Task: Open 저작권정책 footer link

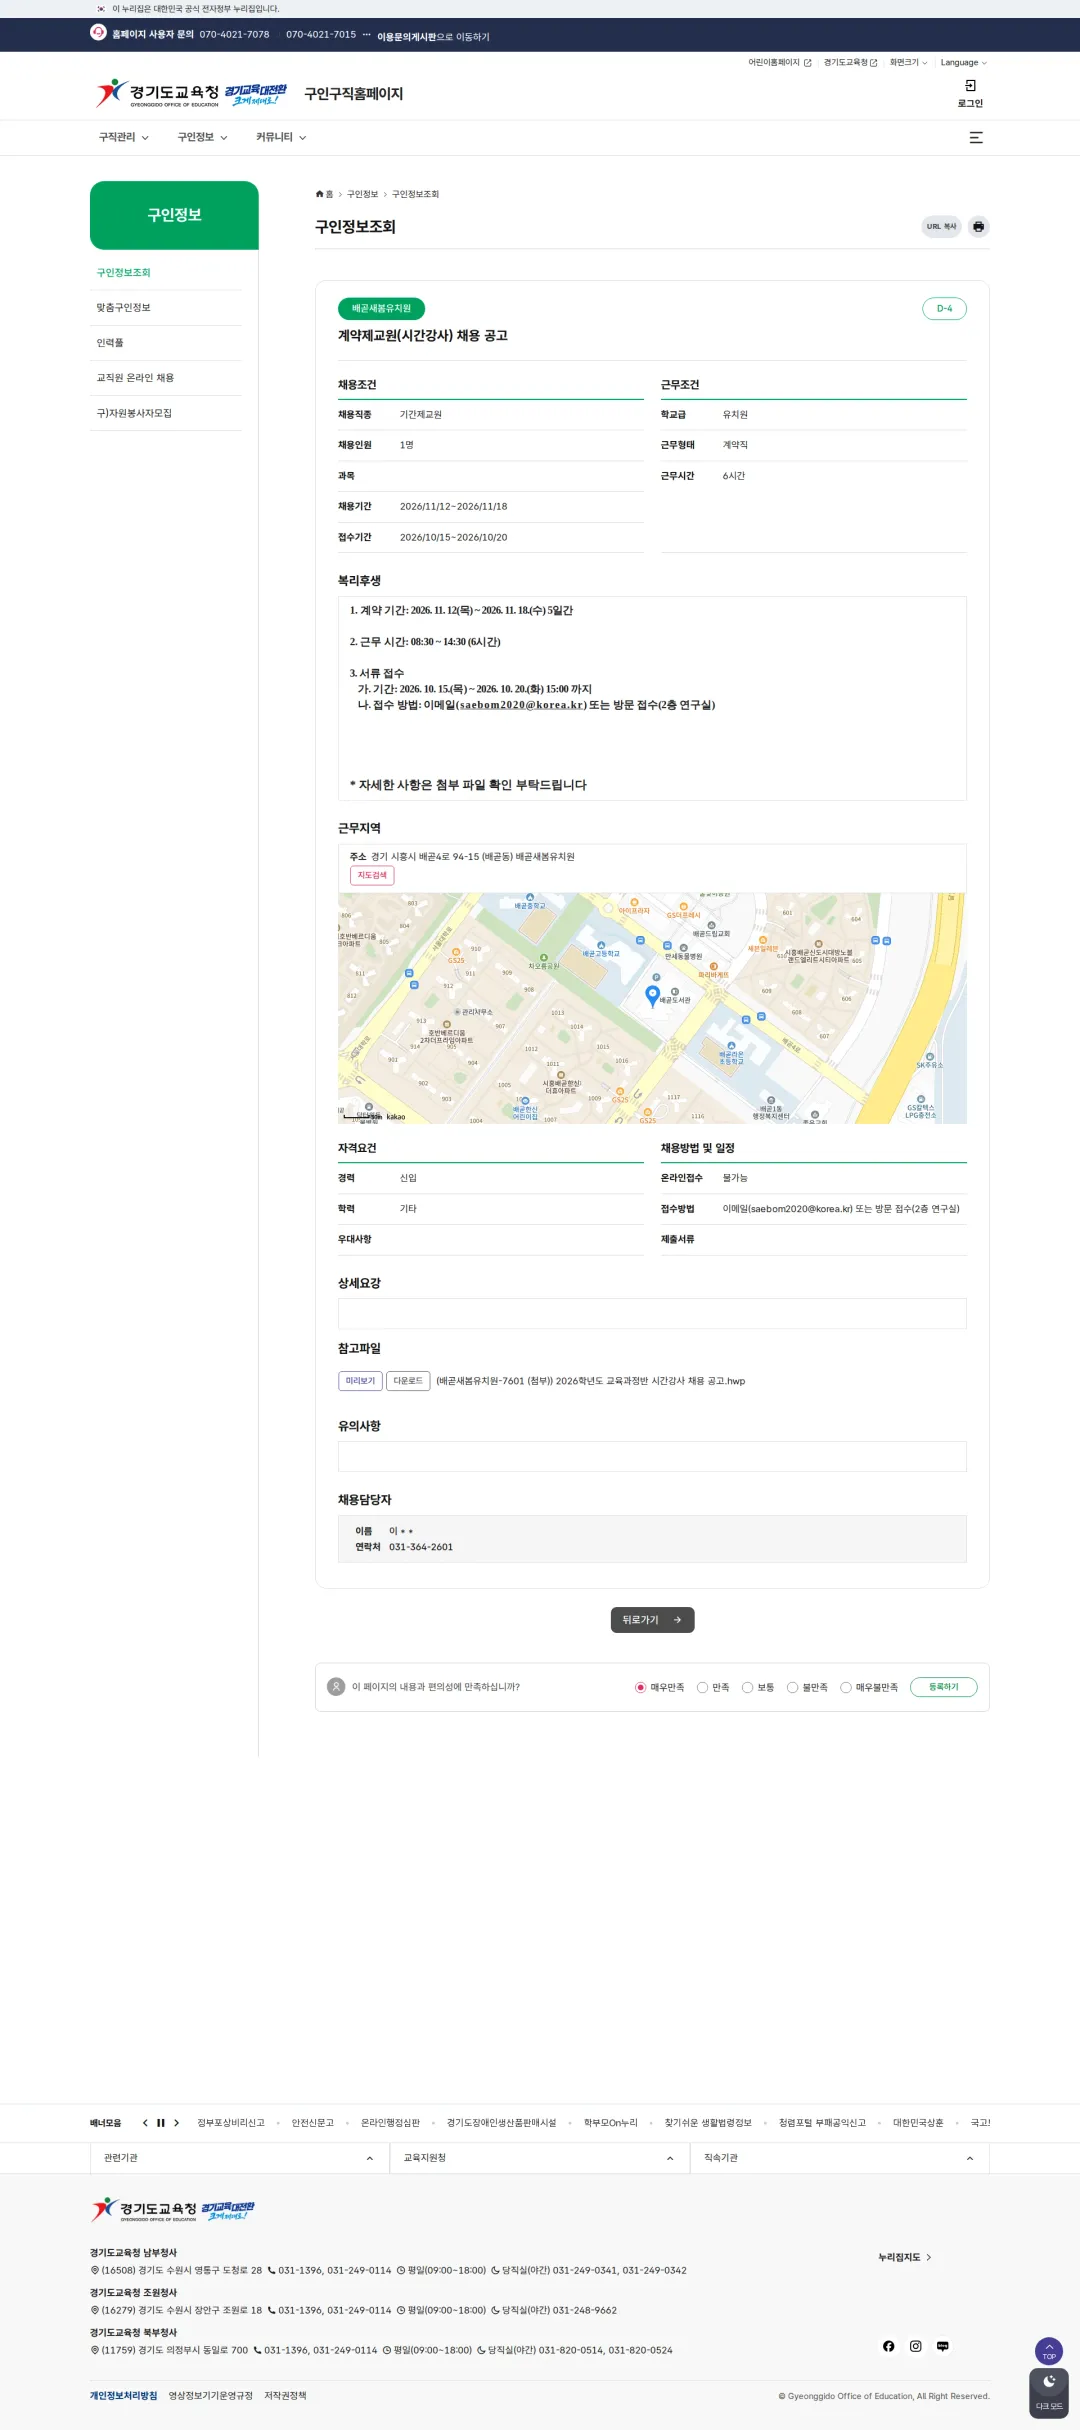Action: pos(285,2396)
